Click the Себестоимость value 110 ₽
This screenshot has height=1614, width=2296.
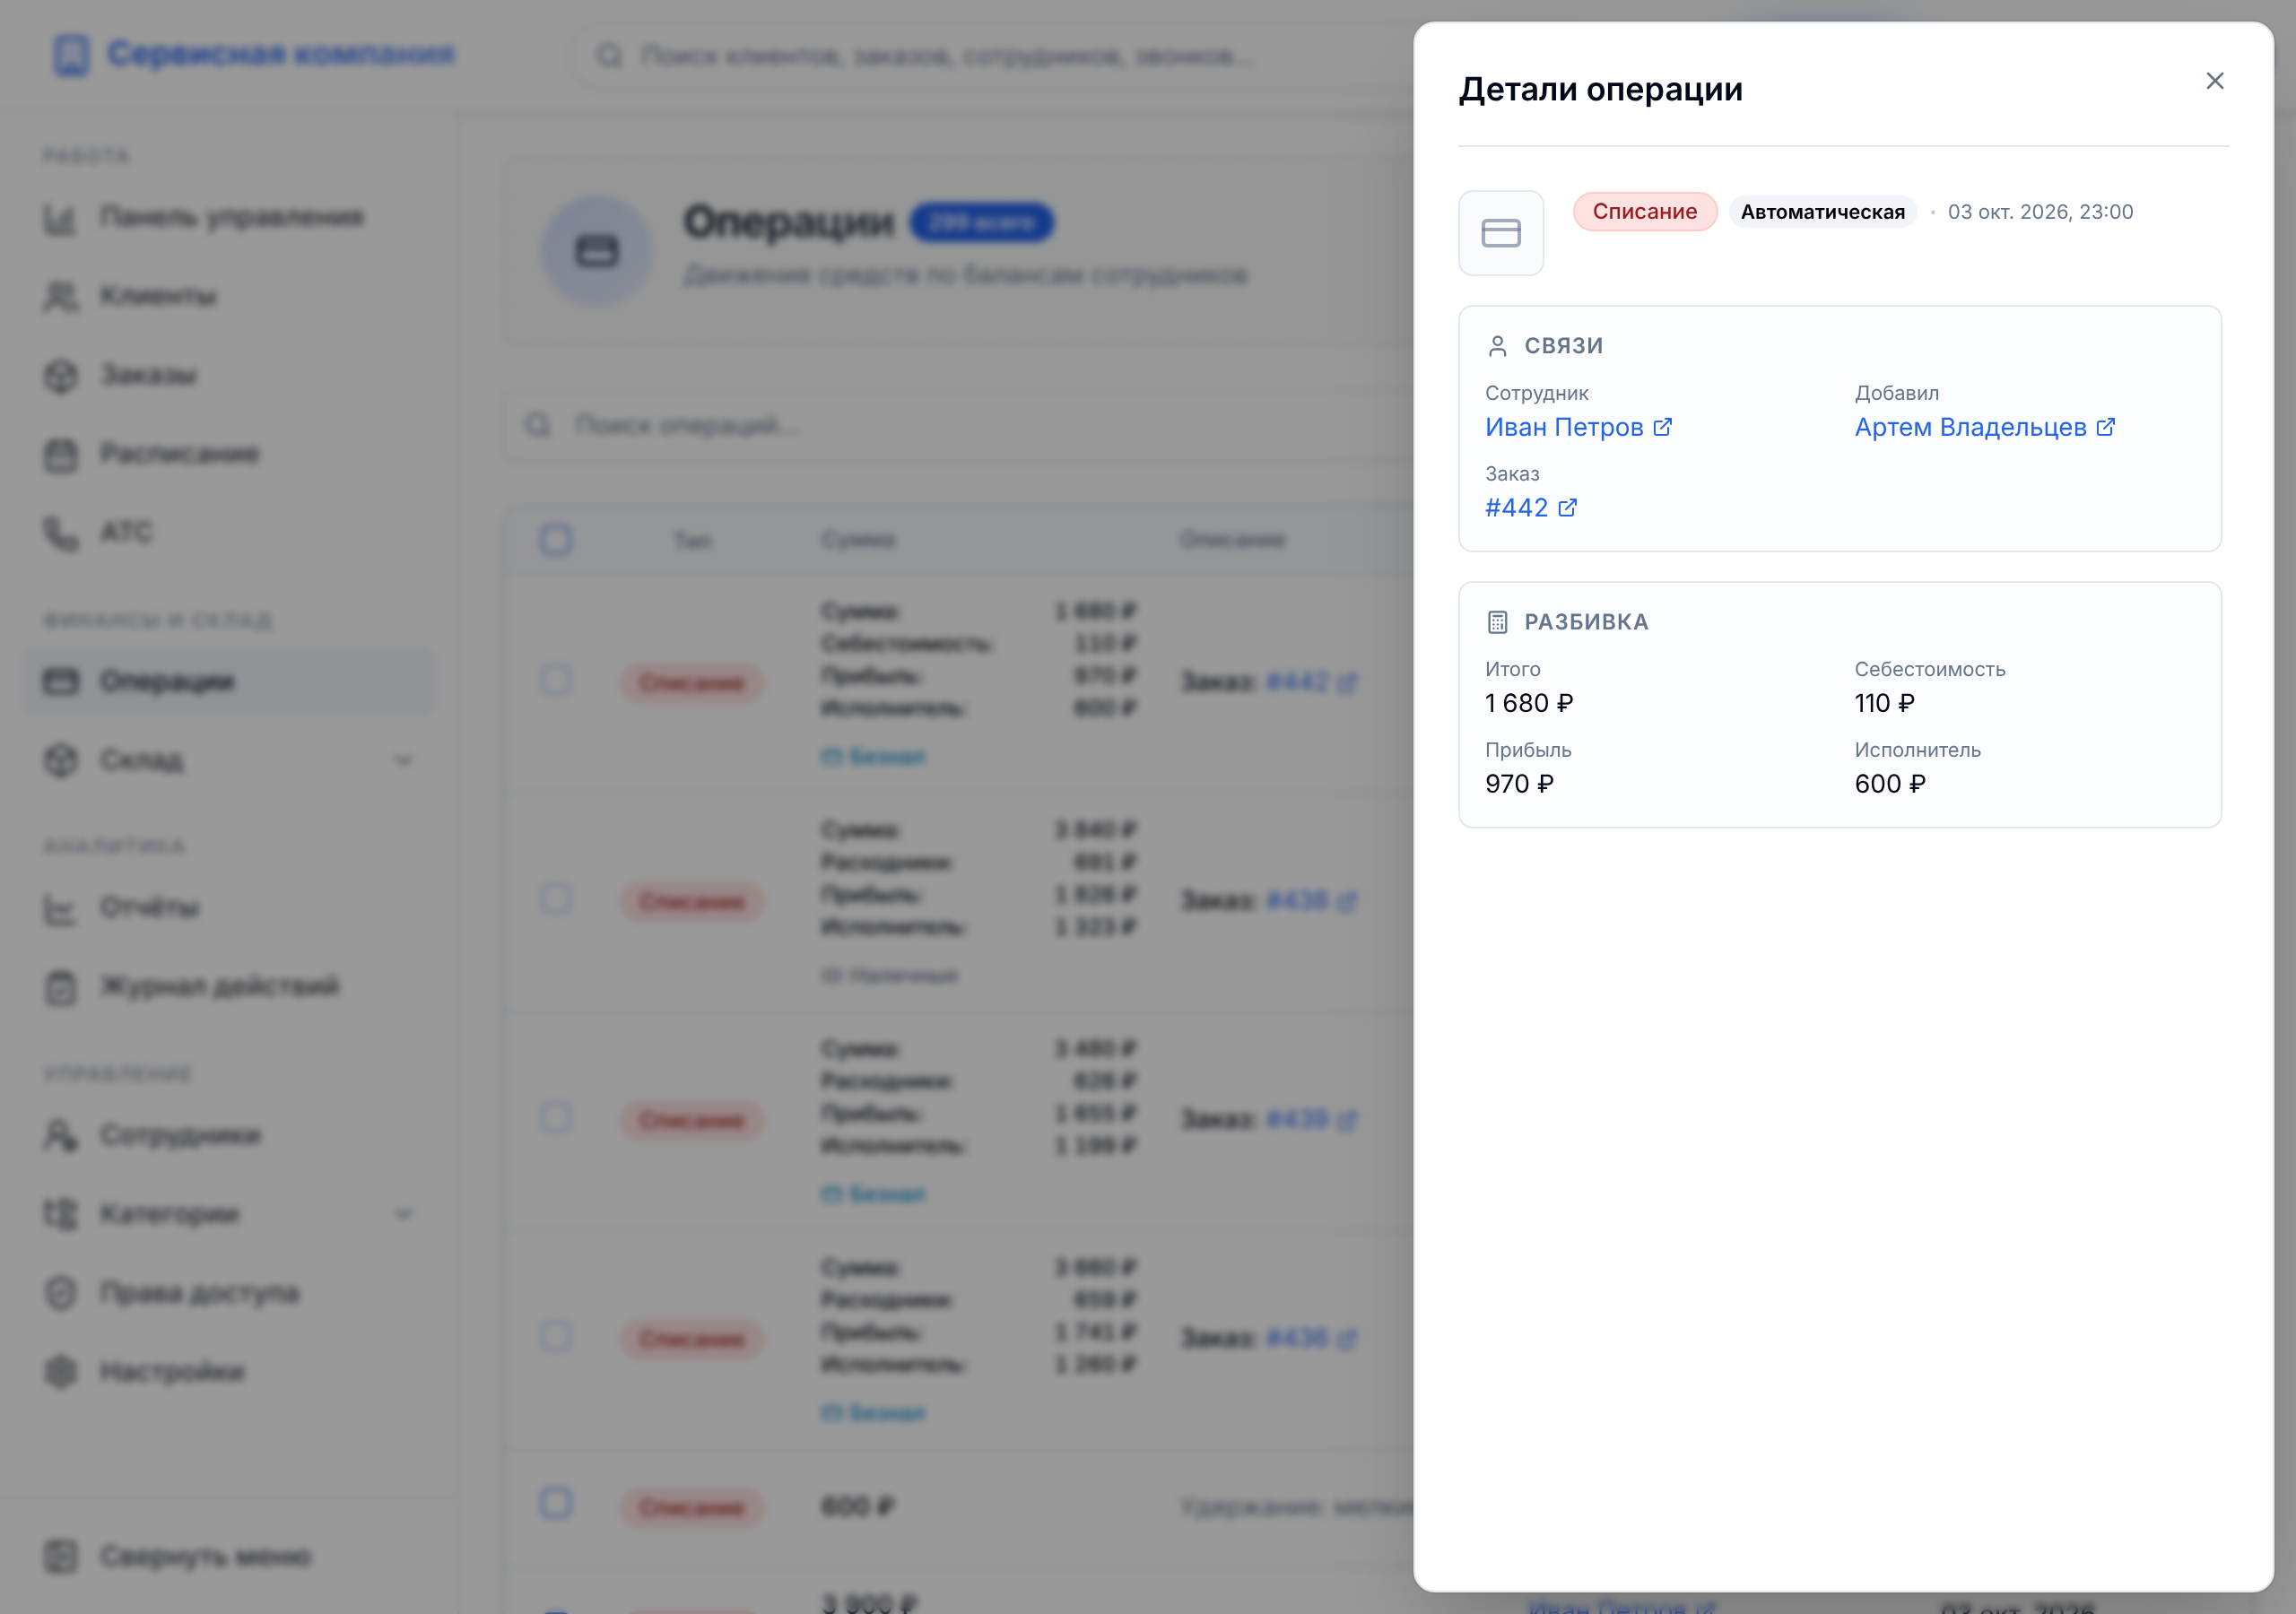pos(1884,703)
